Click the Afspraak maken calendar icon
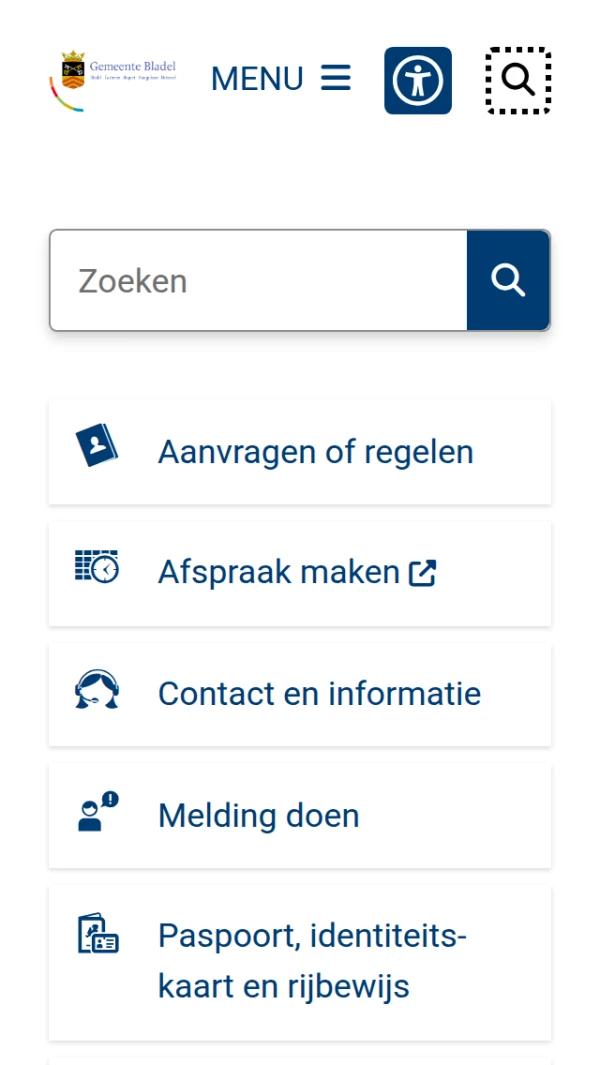Viewport: 600px width, 1065px height. 97,567
